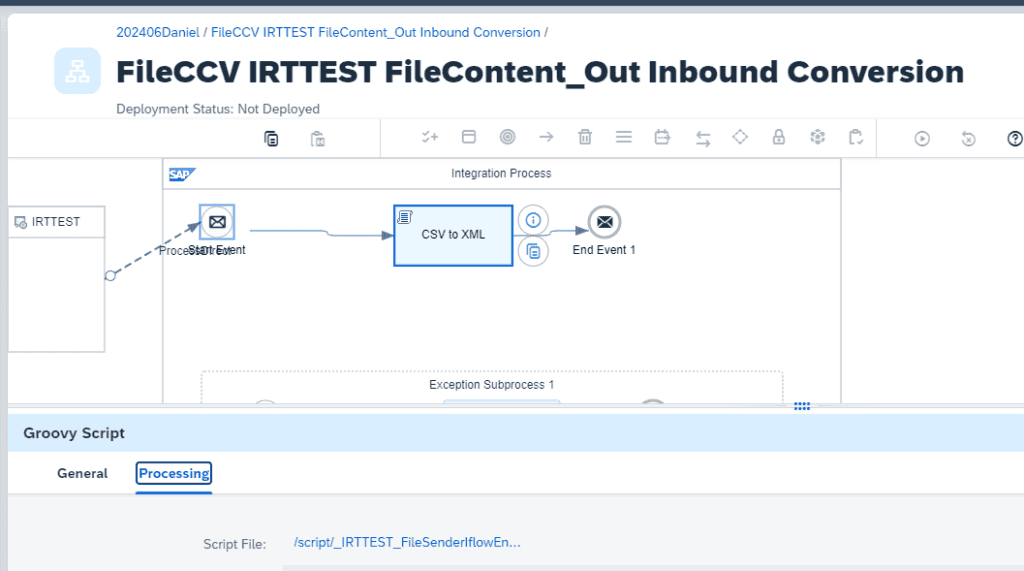Screen dimensions: 1024x571
Task: Open the Persistence palette icon
Action: (818, 137)
